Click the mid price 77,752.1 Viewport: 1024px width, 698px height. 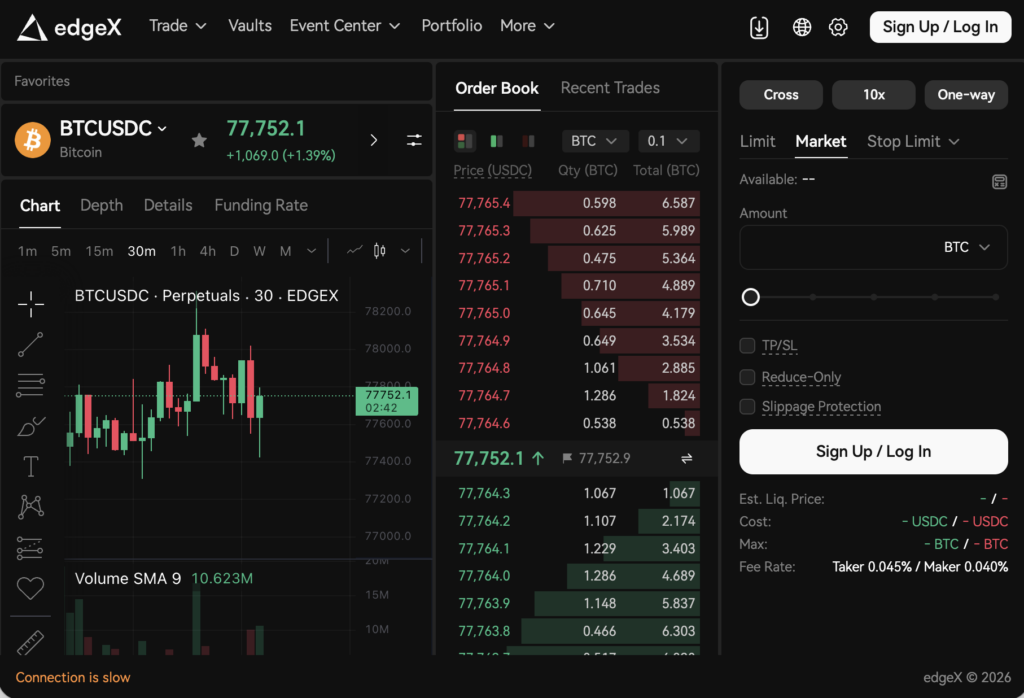[489, 459]
